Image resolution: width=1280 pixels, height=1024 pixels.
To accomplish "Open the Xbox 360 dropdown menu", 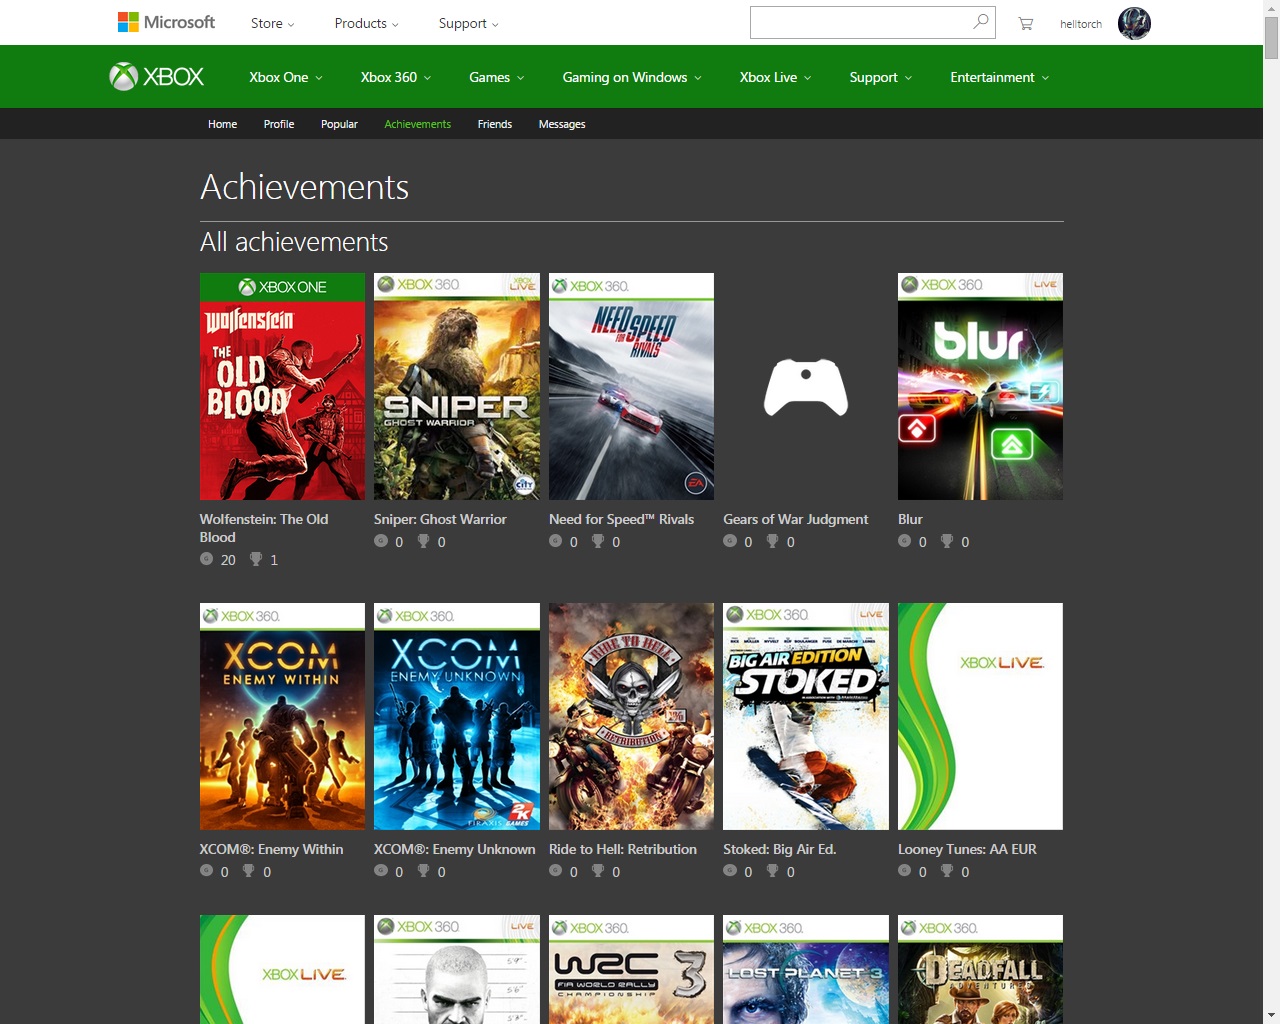I will click(396, 77).
